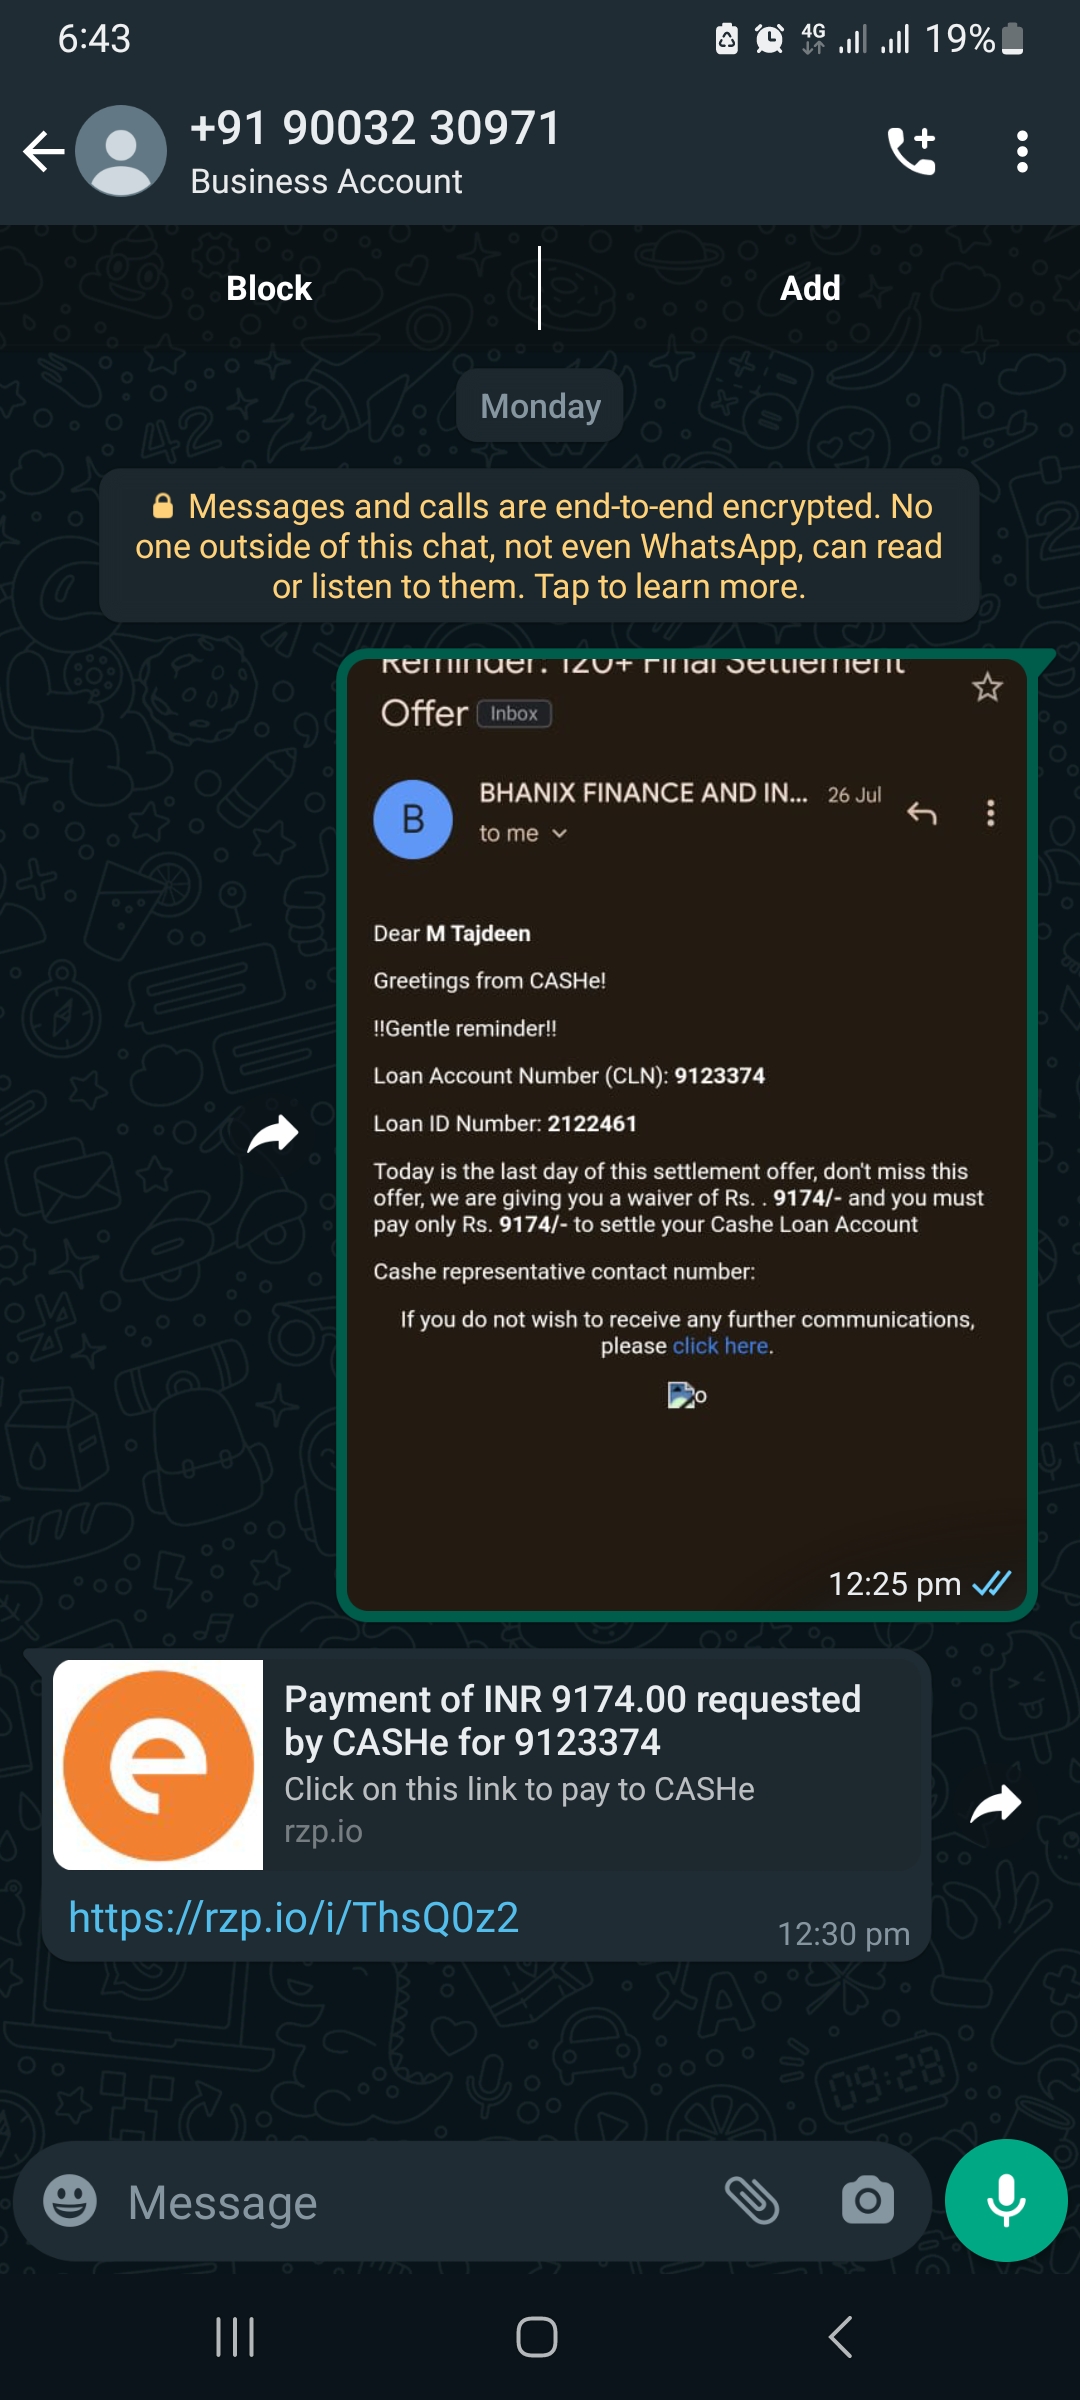1080x2400 pixels.
Task: Tap the back arrow to leave the chat
Action: click(x=43, y=152)
